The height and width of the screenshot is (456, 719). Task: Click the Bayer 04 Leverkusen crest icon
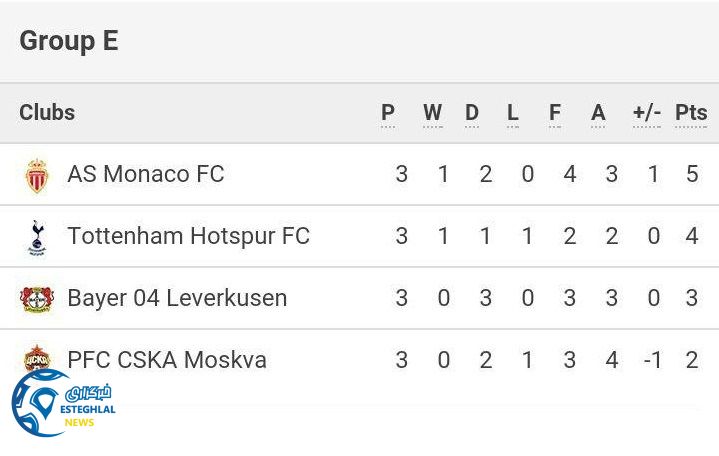coord(37,299)
